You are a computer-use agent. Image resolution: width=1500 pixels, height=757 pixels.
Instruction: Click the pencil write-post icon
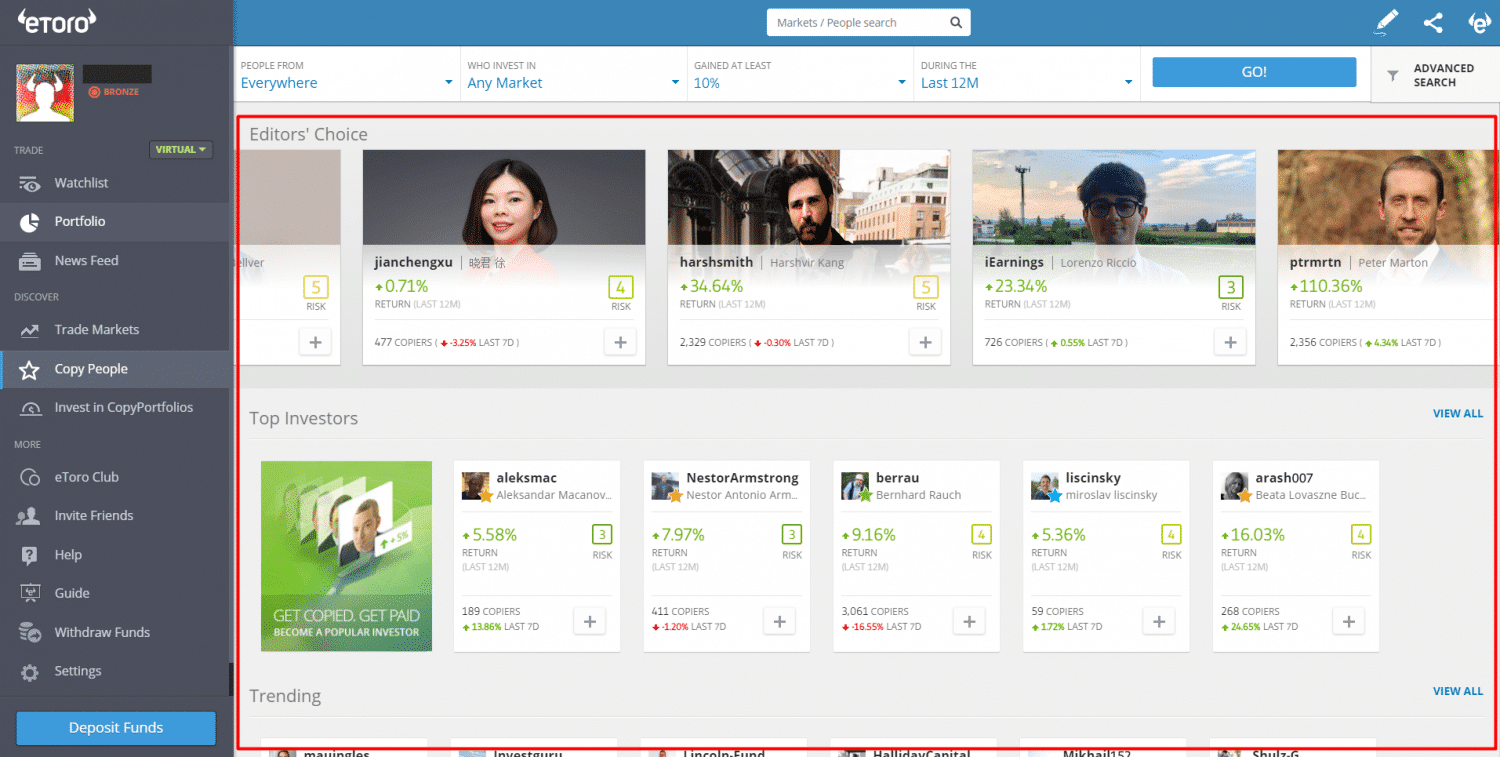tap(1386, 22)
